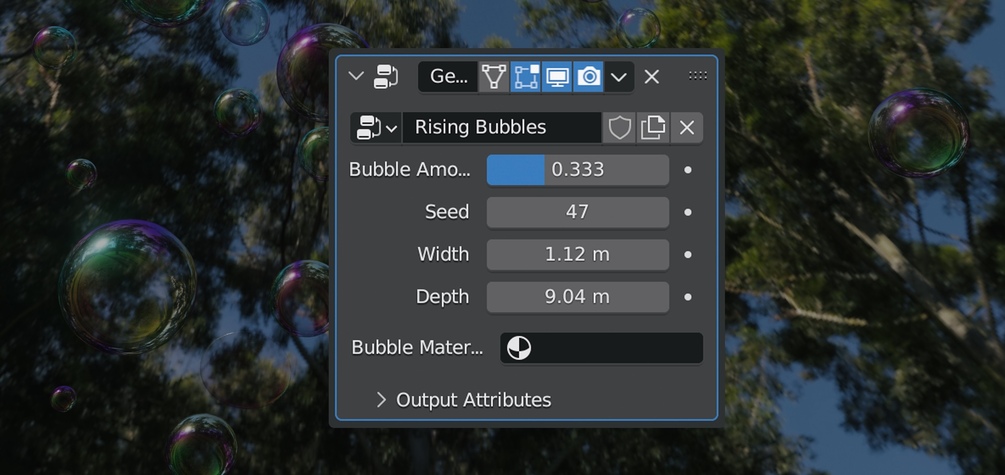Toggle fake user shield icon

pyautogui.click(x=620, y=128)
